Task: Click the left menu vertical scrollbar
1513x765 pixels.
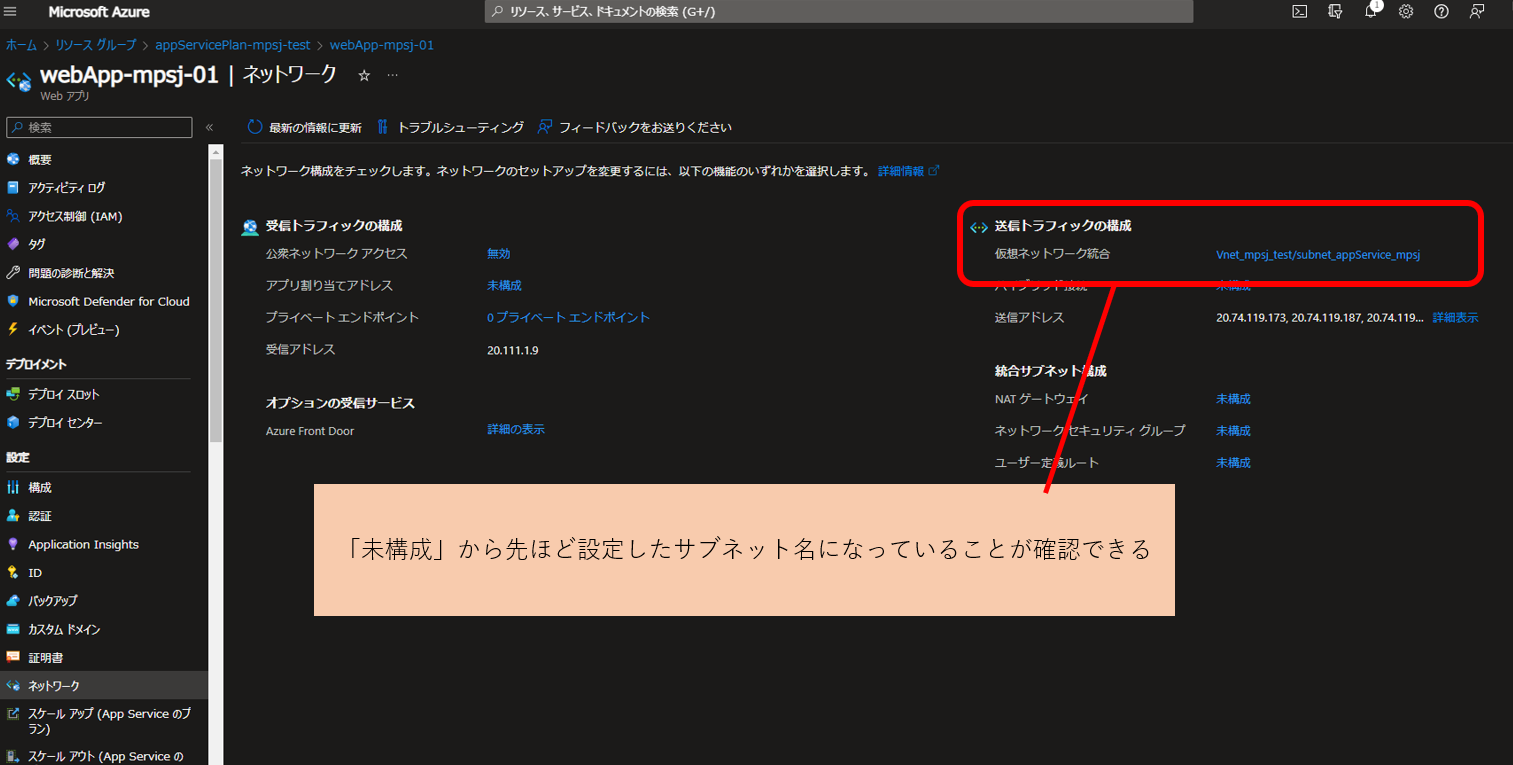Action: 215,300
